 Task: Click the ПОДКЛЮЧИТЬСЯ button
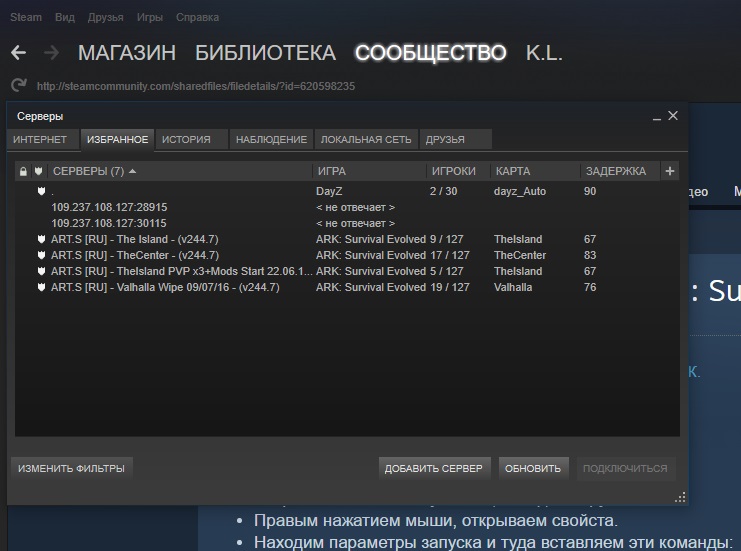tap(625, 468)
